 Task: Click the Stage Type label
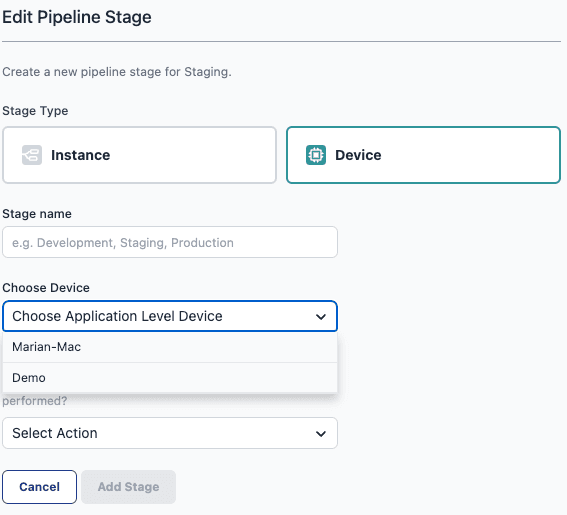coord(35,111)
